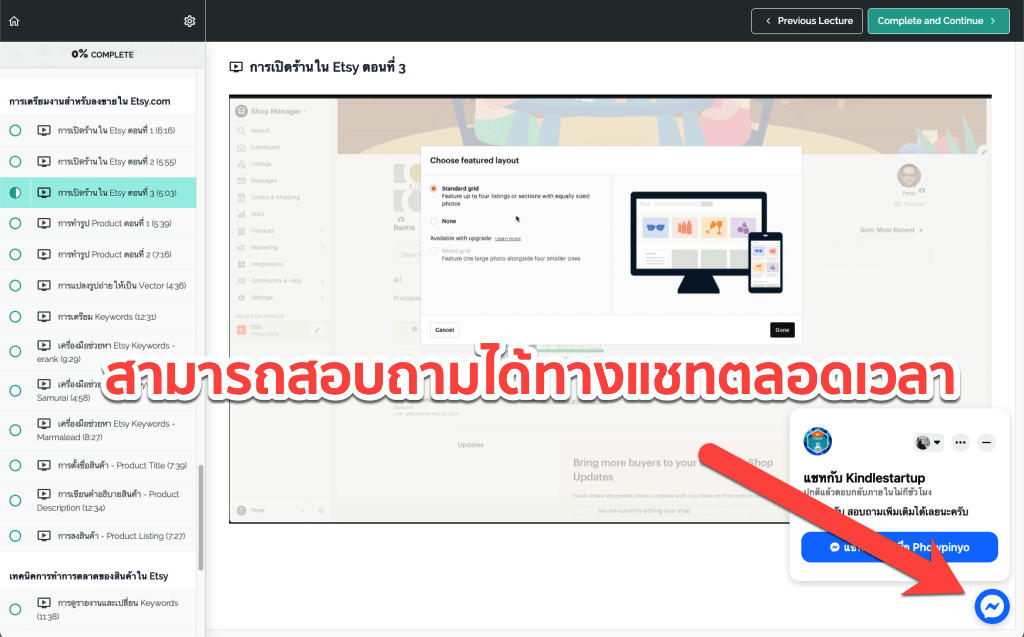Open lecture การทำรูป Product ตอนที่ 2 (7:16)
The height and width of the screenshot is (637, 1024).
coord(98,254)
